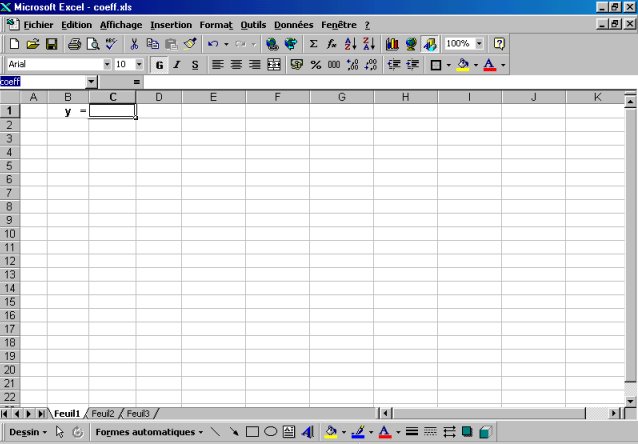Increase the cell indent

(413, 65)
